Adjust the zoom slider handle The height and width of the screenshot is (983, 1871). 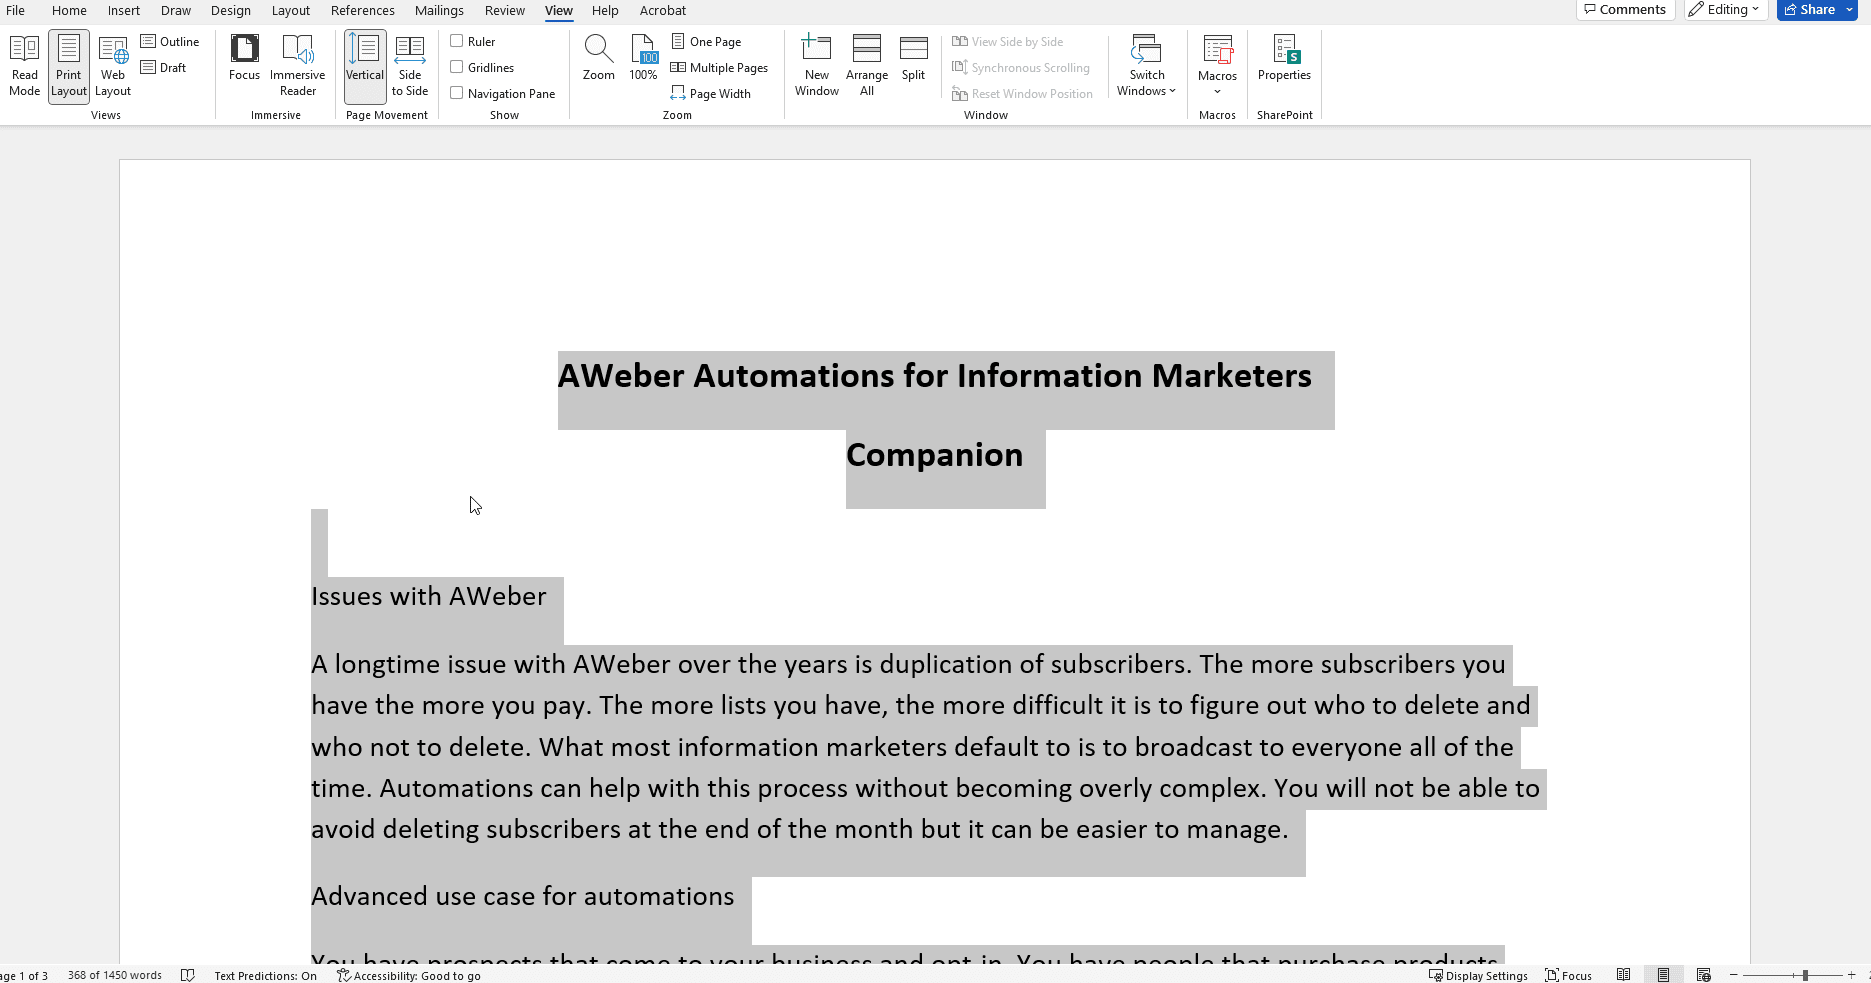pyautogui.click(x=1805, y=975)
